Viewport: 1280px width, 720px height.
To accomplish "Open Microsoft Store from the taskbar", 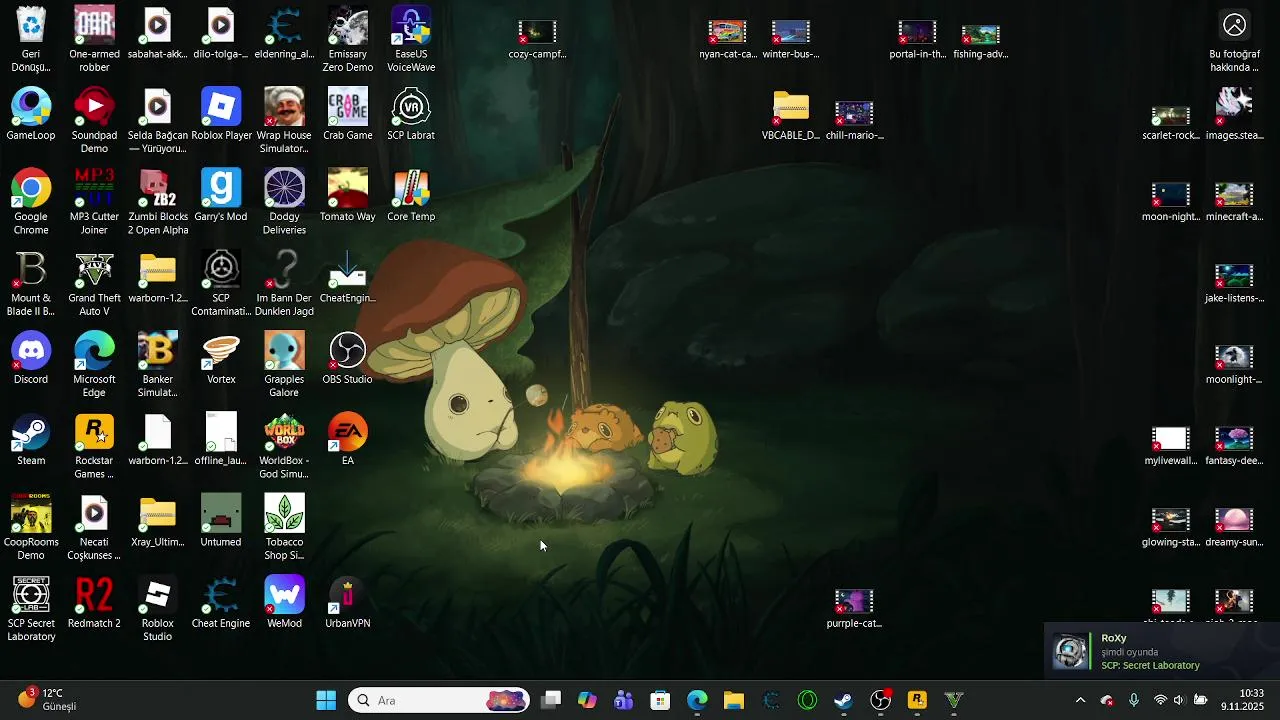I will click(x=660, y=700).
